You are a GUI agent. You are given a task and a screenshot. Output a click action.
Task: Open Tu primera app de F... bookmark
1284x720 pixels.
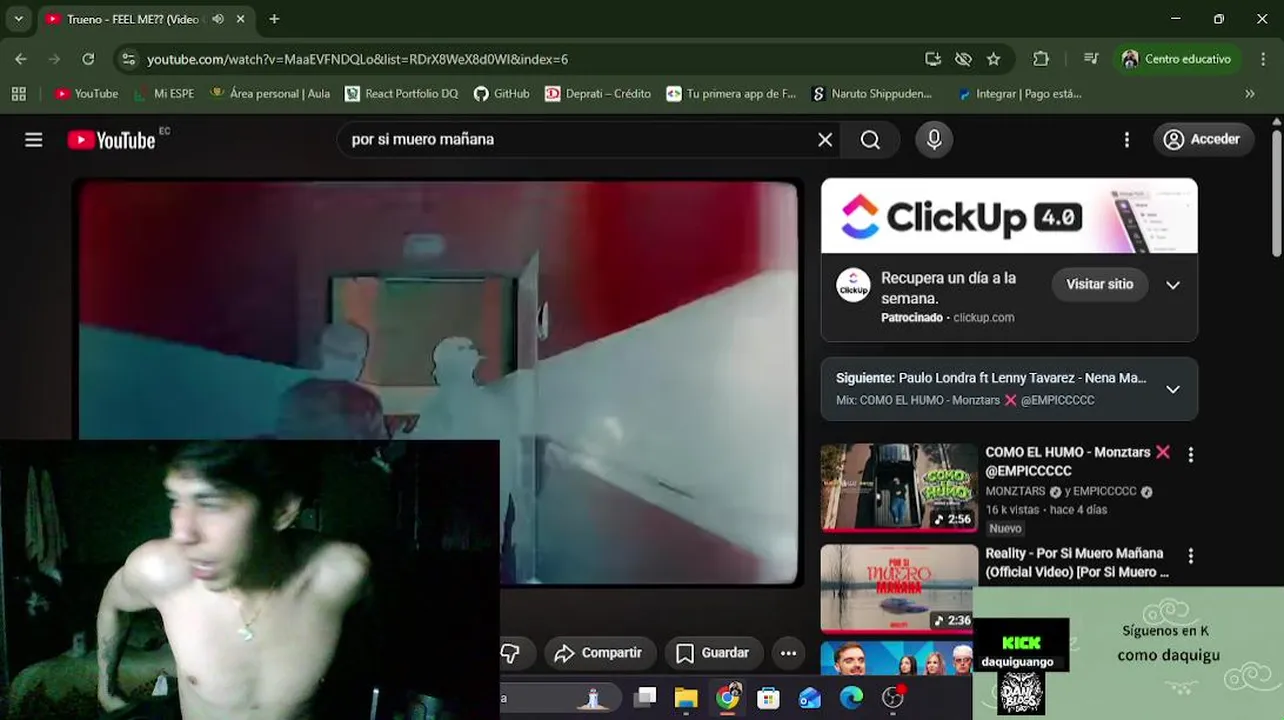731,94
